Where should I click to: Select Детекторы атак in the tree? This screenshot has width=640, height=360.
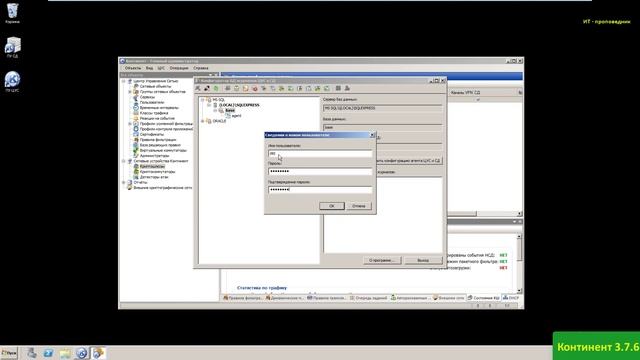(154, 177)
